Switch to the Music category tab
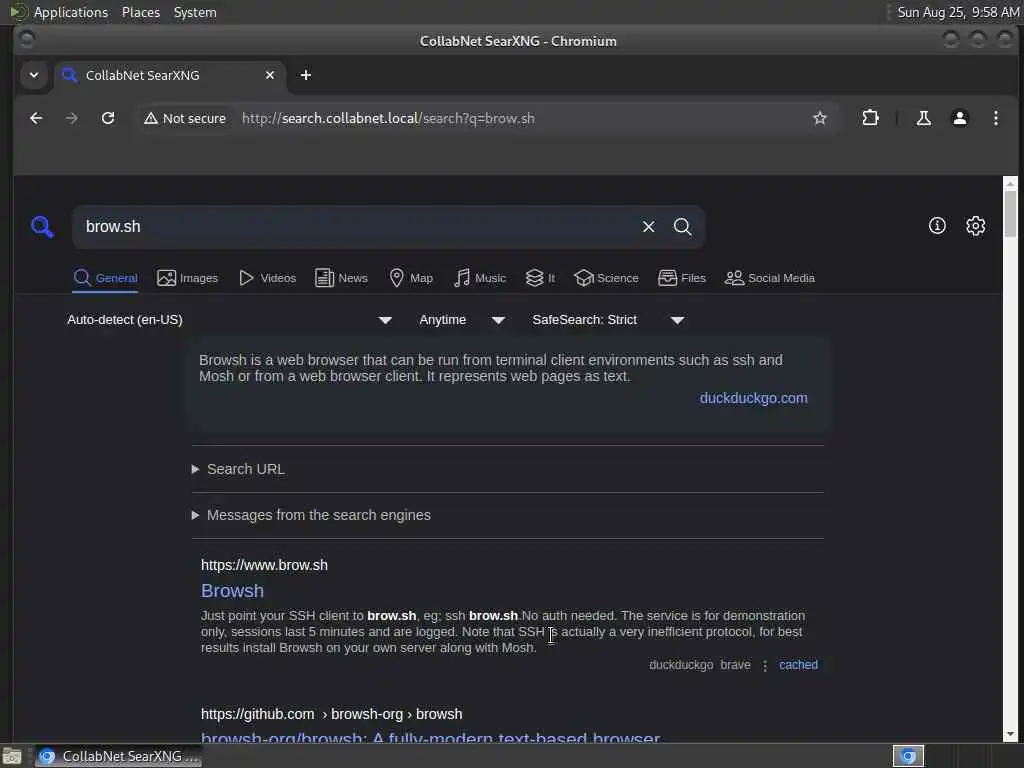 point(480,278)
